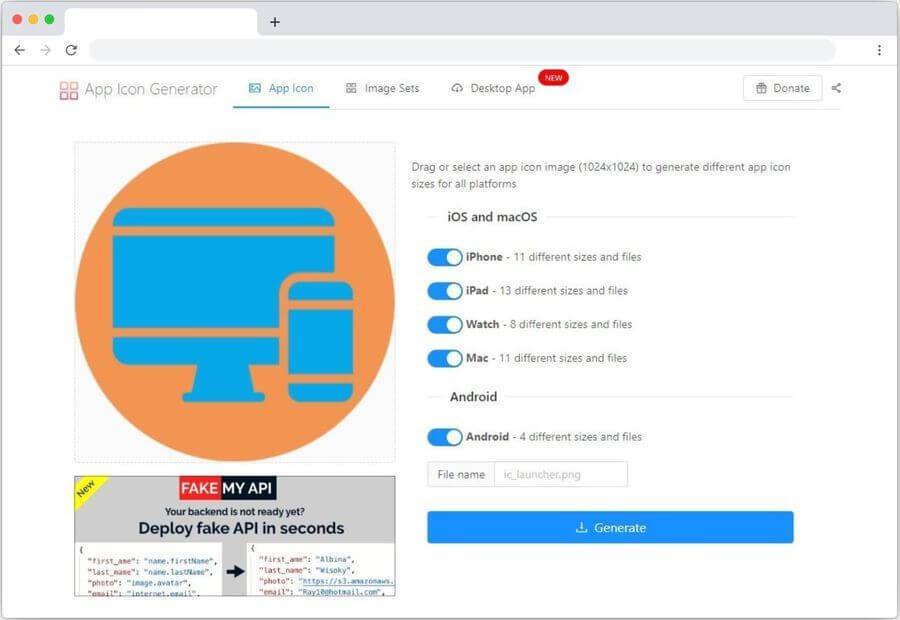Click the gift icon in Donate button

(x=761, y=88)
